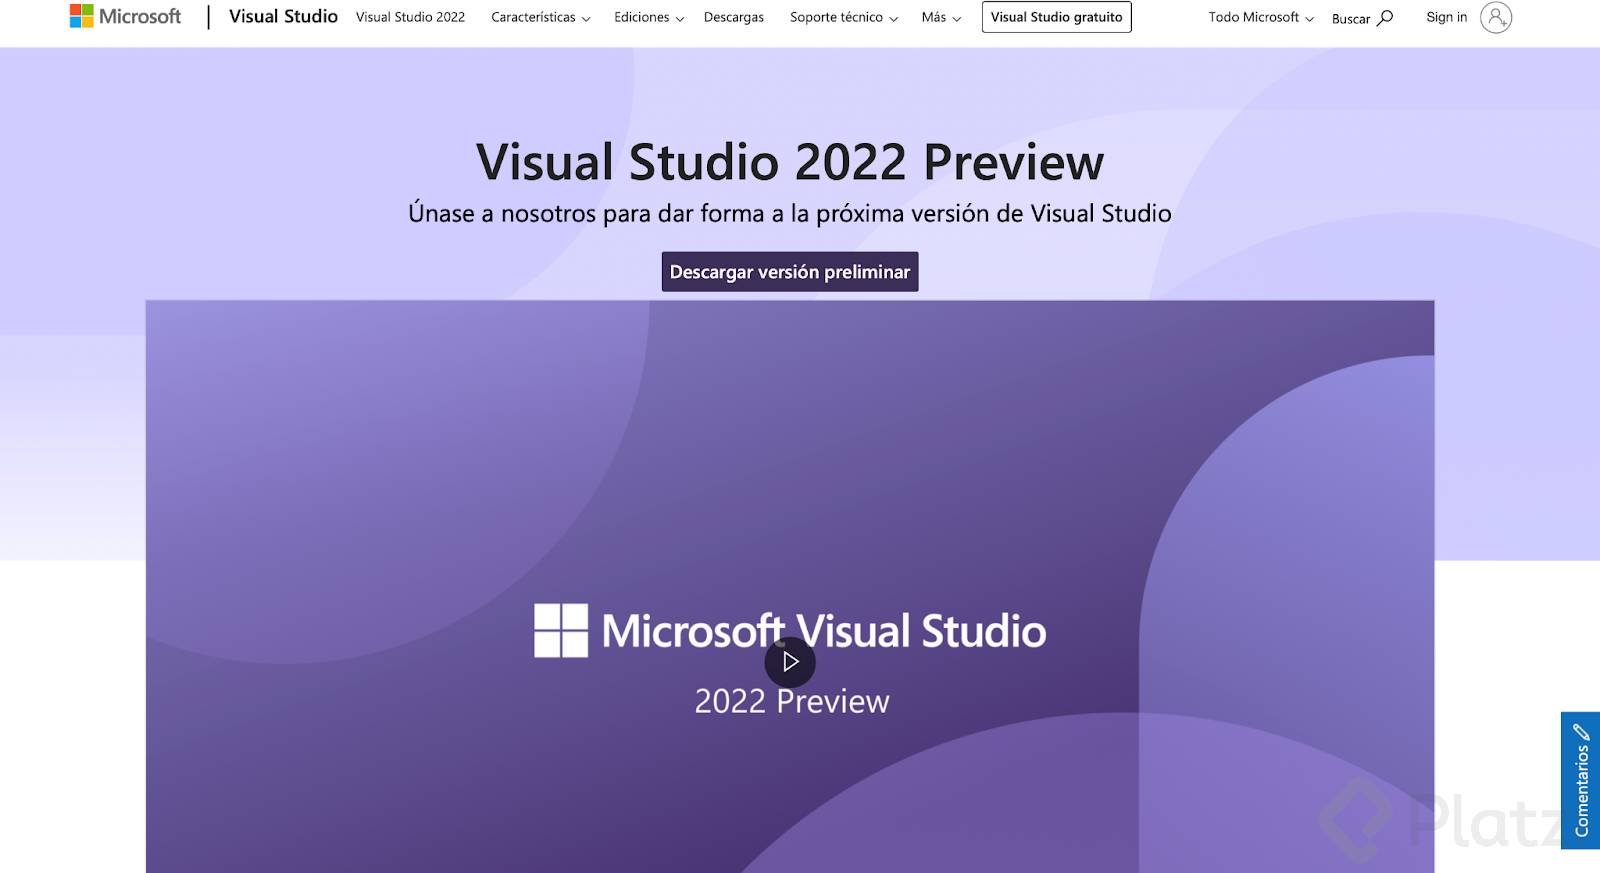The image size is (1600, 873).
Task: Click the Visual Studio gratuito button
Action: click(x=1056, y=17)
